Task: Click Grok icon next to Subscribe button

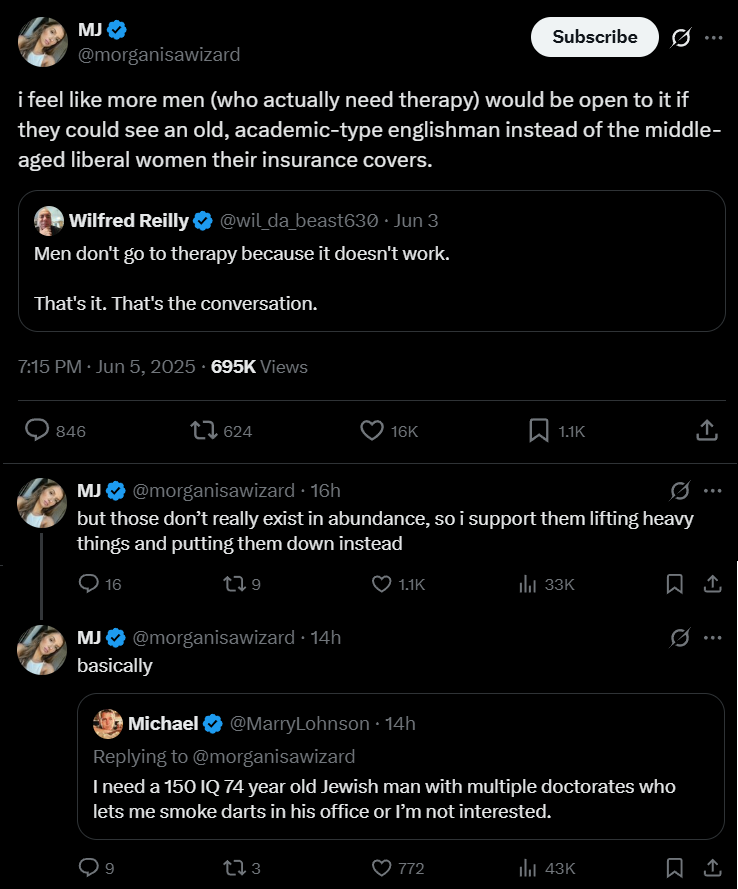Action: (x=681, y=37)
